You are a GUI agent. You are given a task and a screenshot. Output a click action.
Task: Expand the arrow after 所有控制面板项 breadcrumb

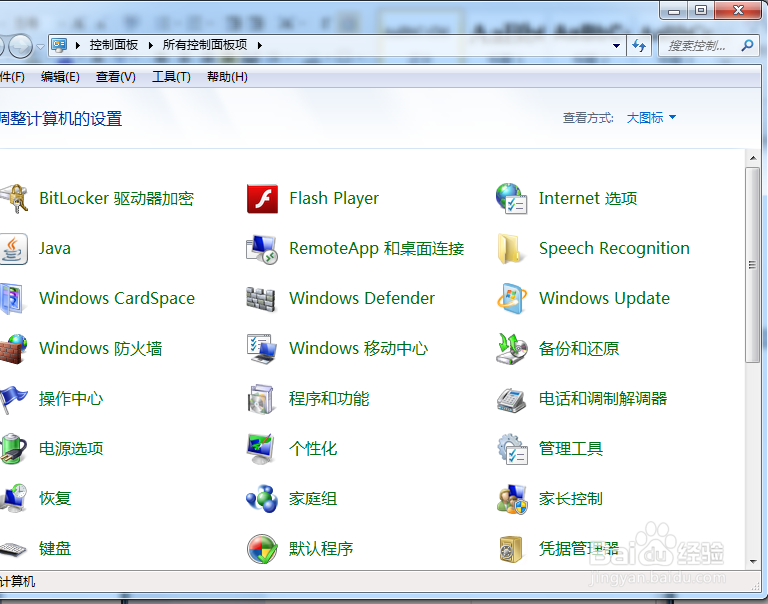point(260,46)
